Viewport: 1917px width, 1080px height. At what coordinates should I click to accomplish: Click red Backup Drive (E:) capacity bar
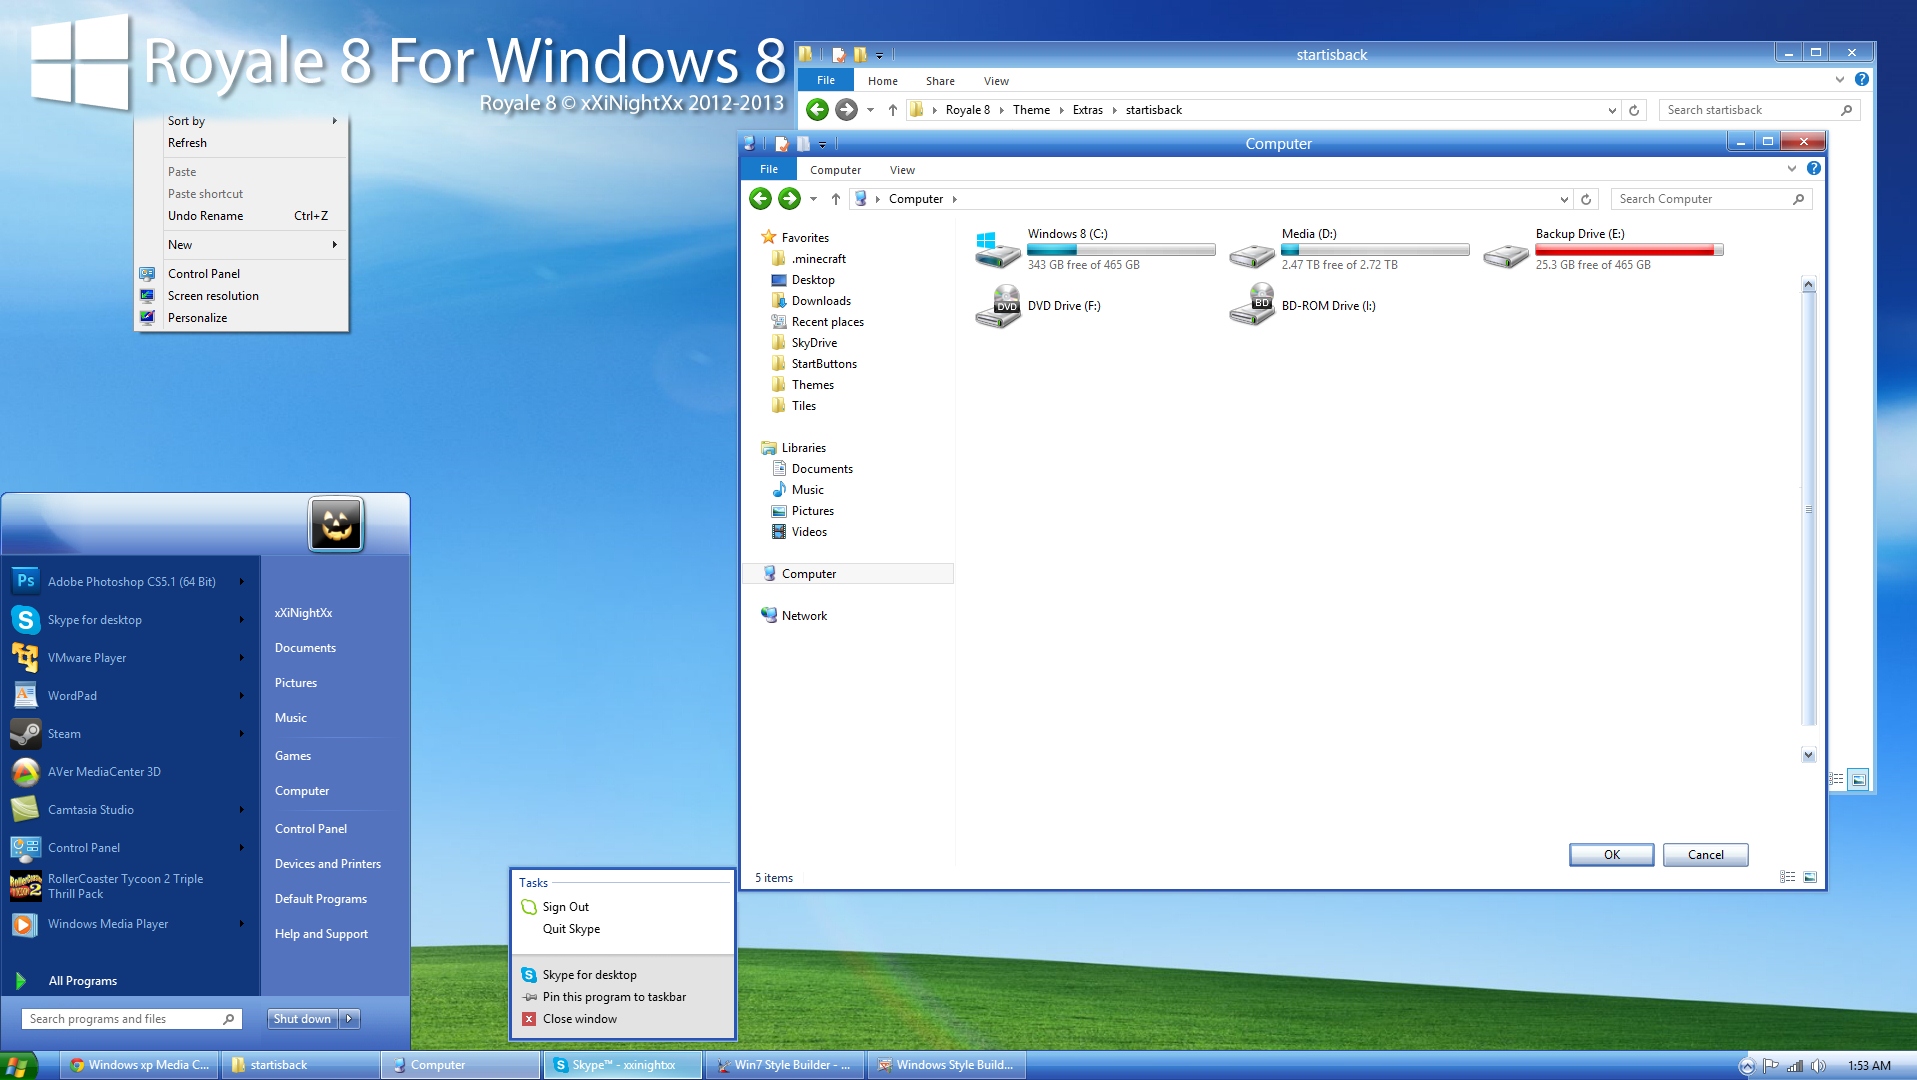pyautogui.click(x=1629, y=250)
